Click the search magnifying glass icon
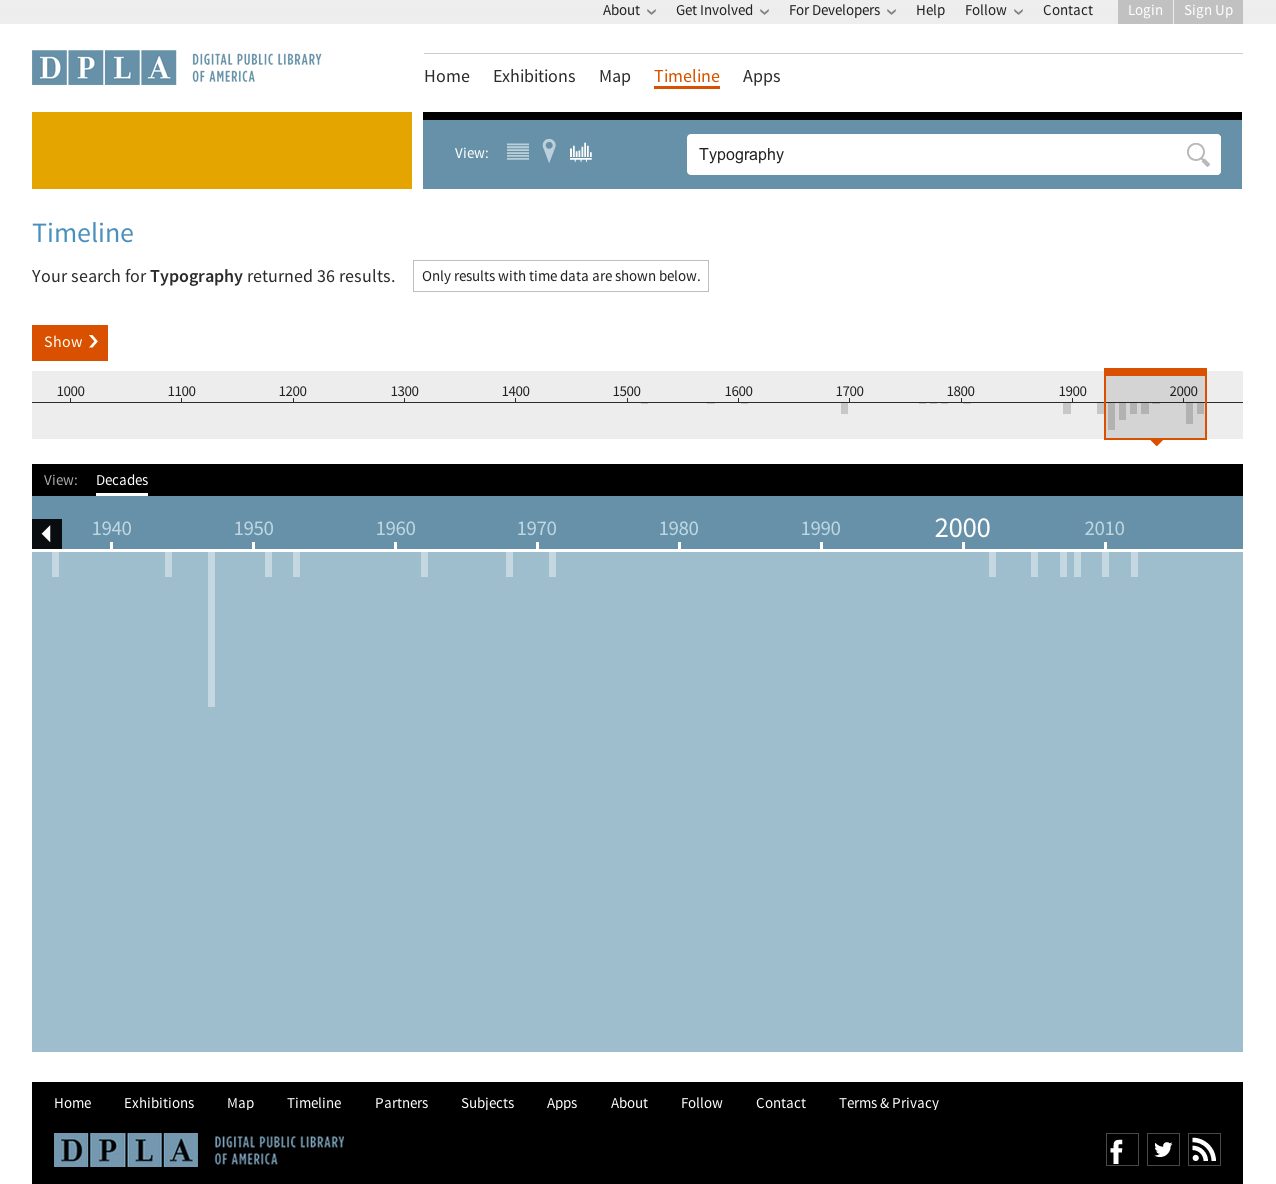1276x1184 pixels. point(1197,155)
